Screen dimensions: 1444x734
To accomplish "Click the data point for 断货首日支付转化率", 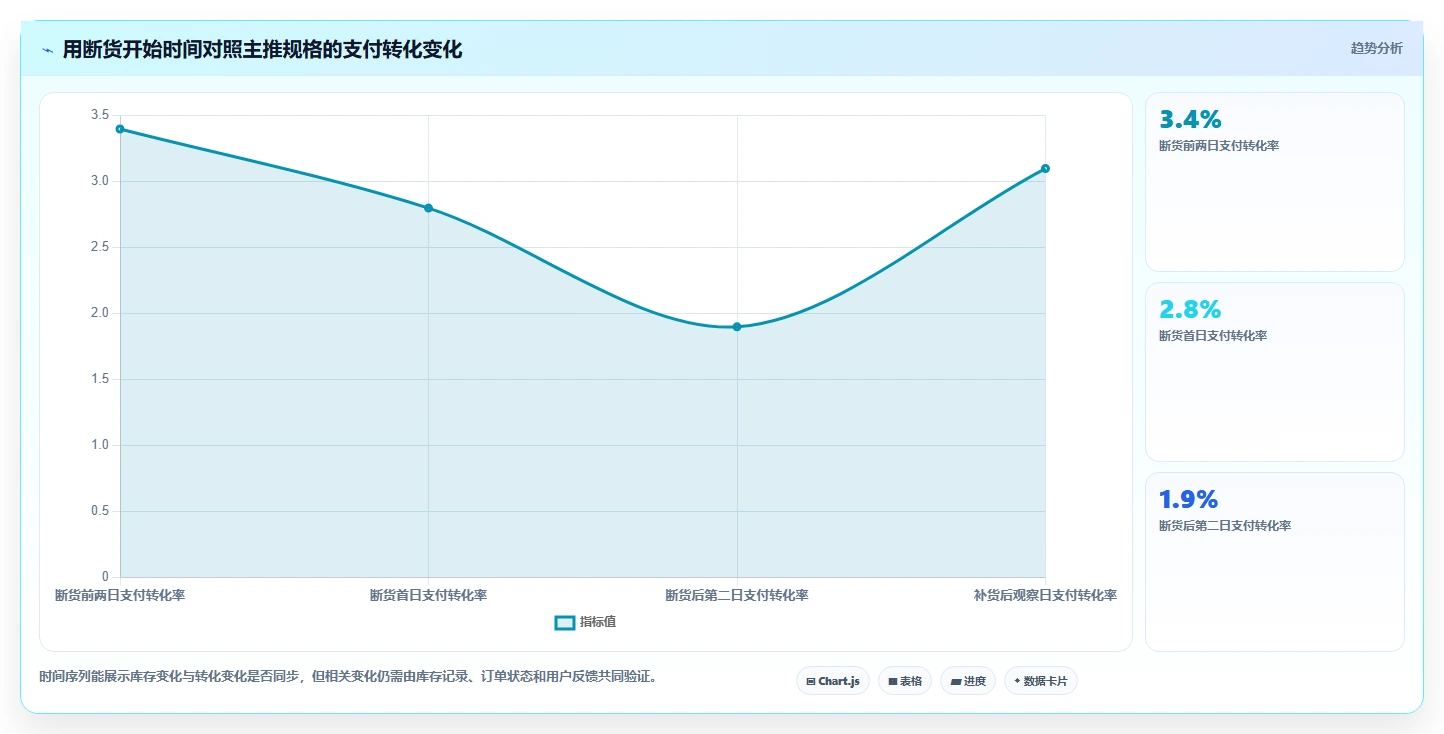I will 428,208.
